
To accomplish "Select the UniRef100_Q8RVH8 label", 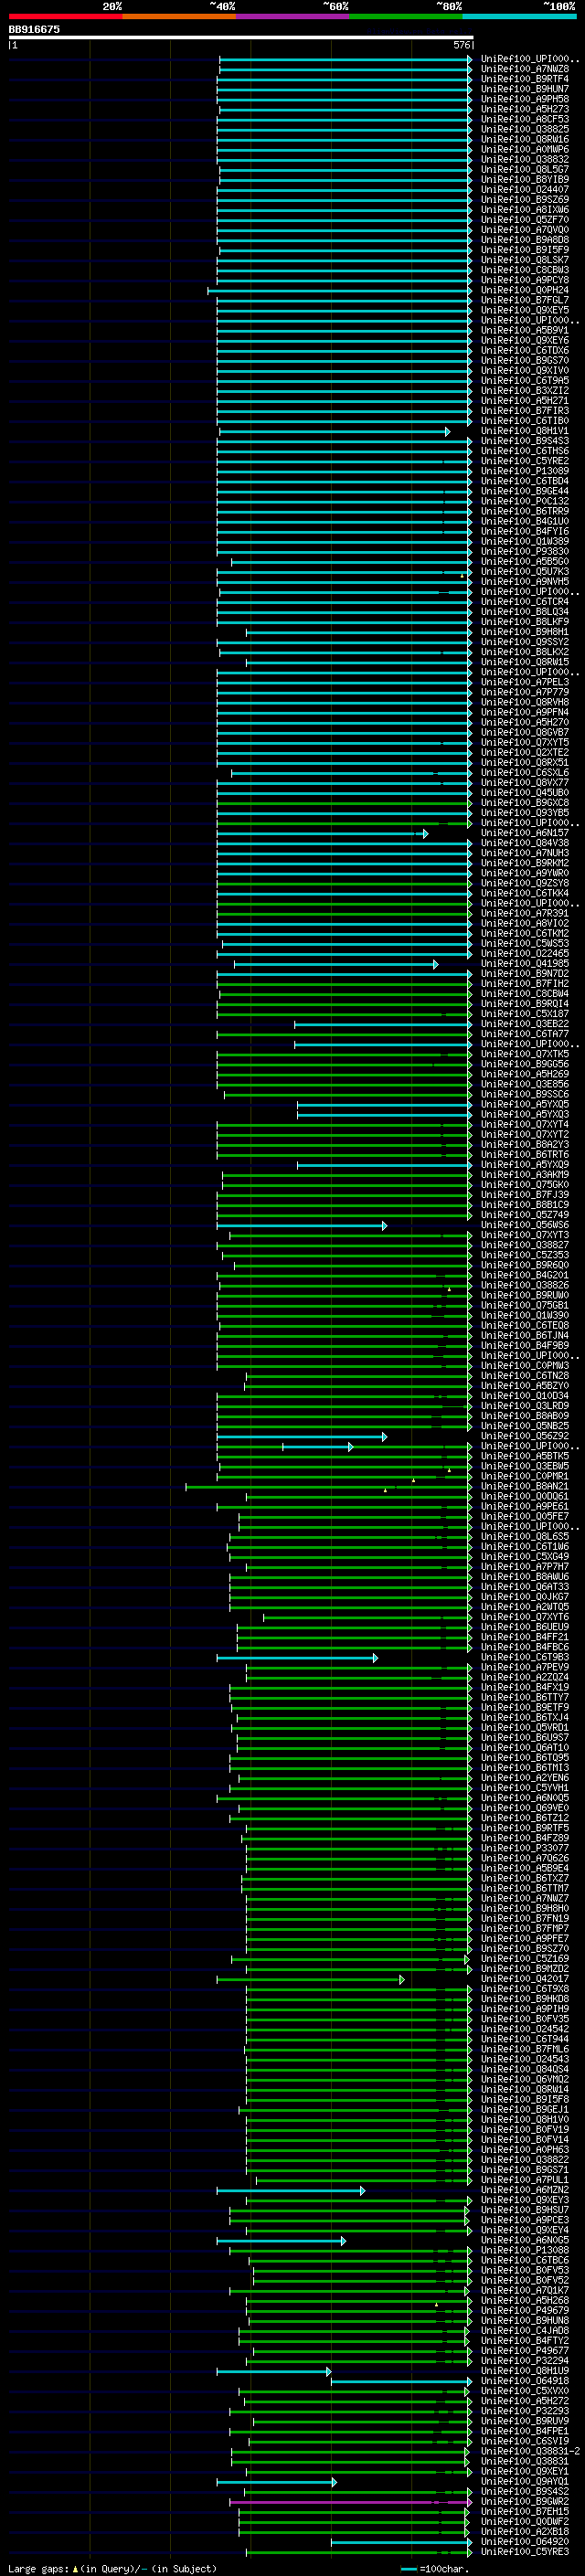I will click(x=525, y=702).
